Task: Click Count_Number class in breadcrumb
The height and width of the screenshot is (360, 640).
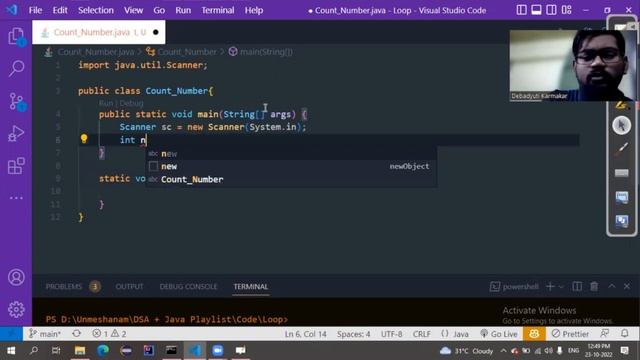Action: [x=187, y=52]
